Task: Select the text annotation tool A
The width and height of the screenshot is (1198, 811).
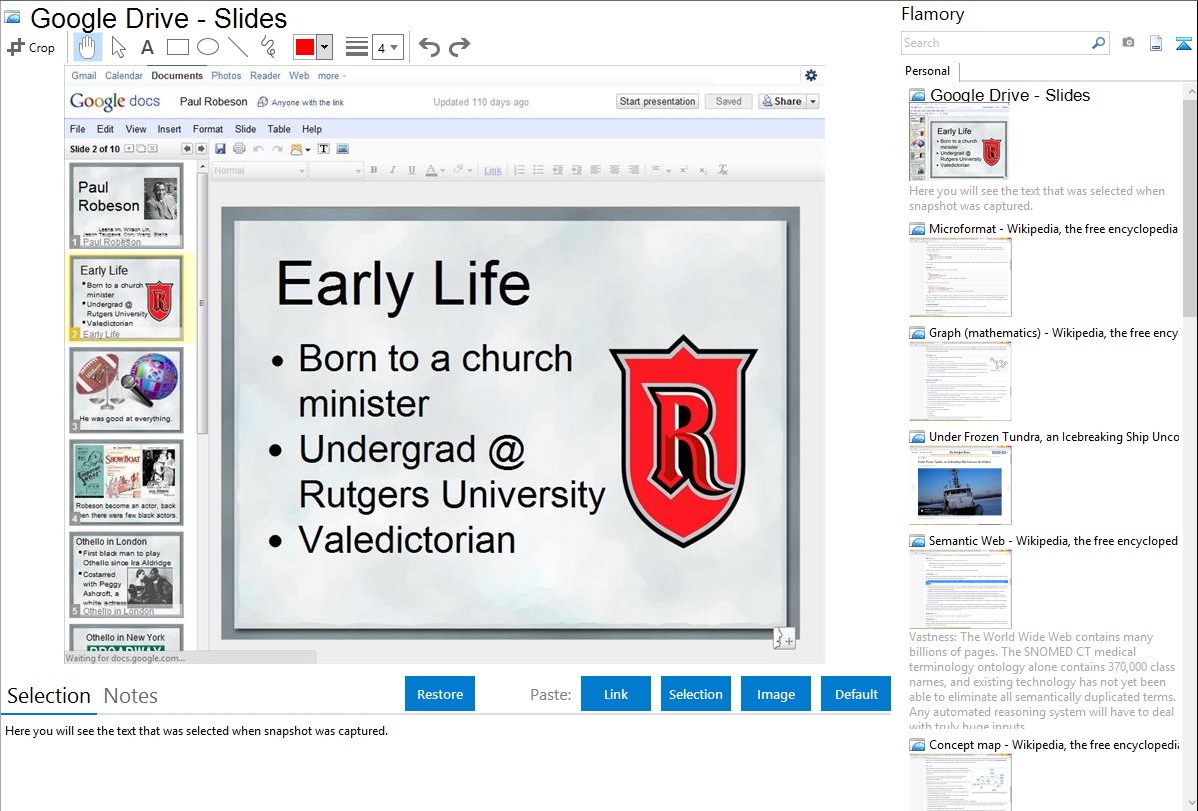Action: (x=147, y=47)
